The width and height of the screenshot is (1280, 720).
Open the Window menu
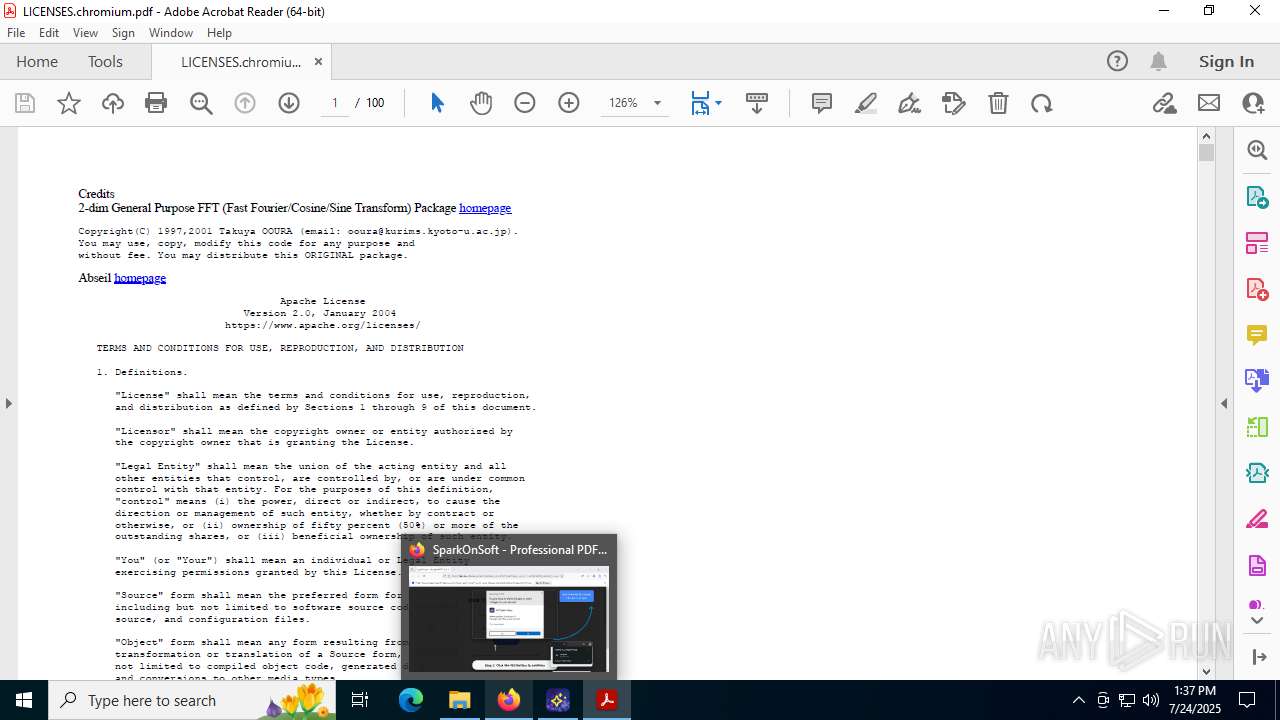point(171,33)
